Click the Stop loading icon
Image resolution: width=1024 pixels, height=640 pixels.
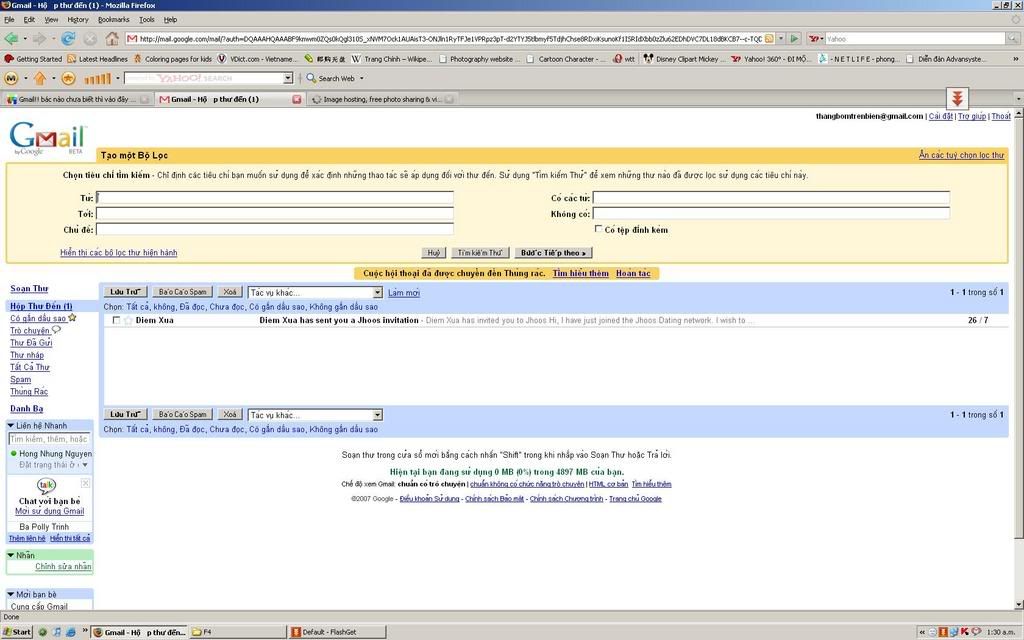[x=90, y=39]
